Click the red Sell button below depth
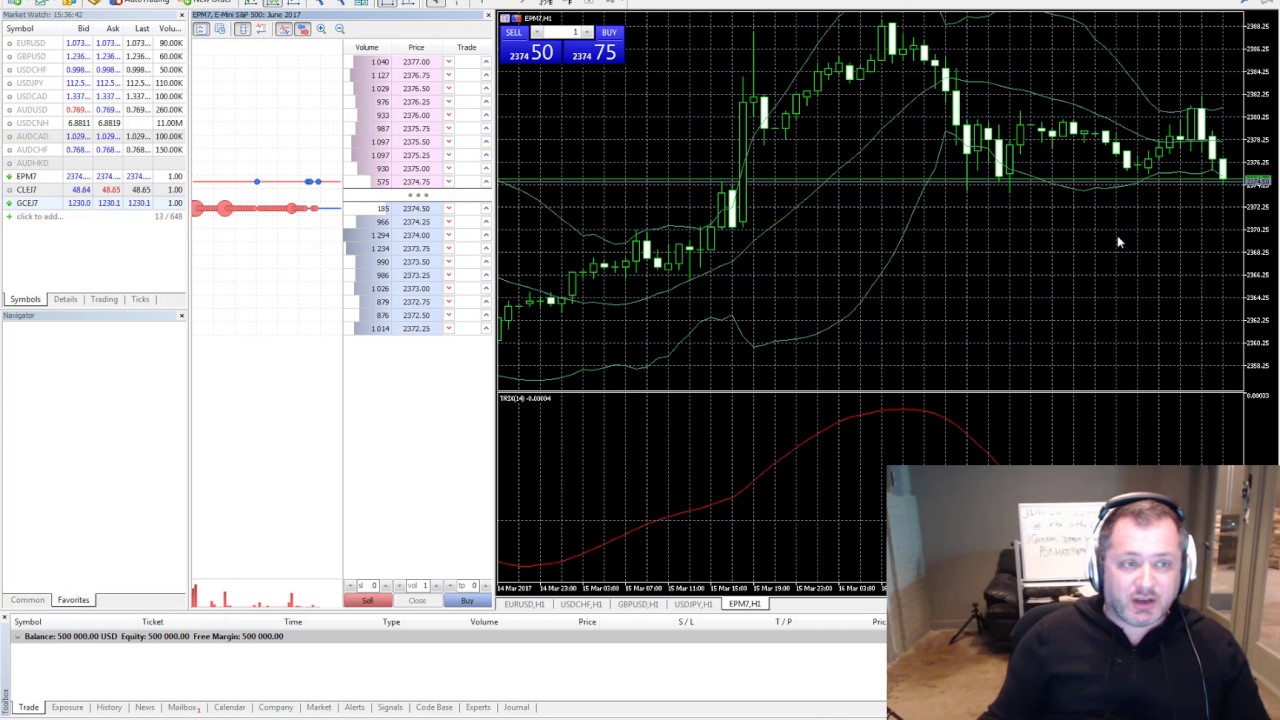Viewport: 1280px width, 720px height. [367, 600]
